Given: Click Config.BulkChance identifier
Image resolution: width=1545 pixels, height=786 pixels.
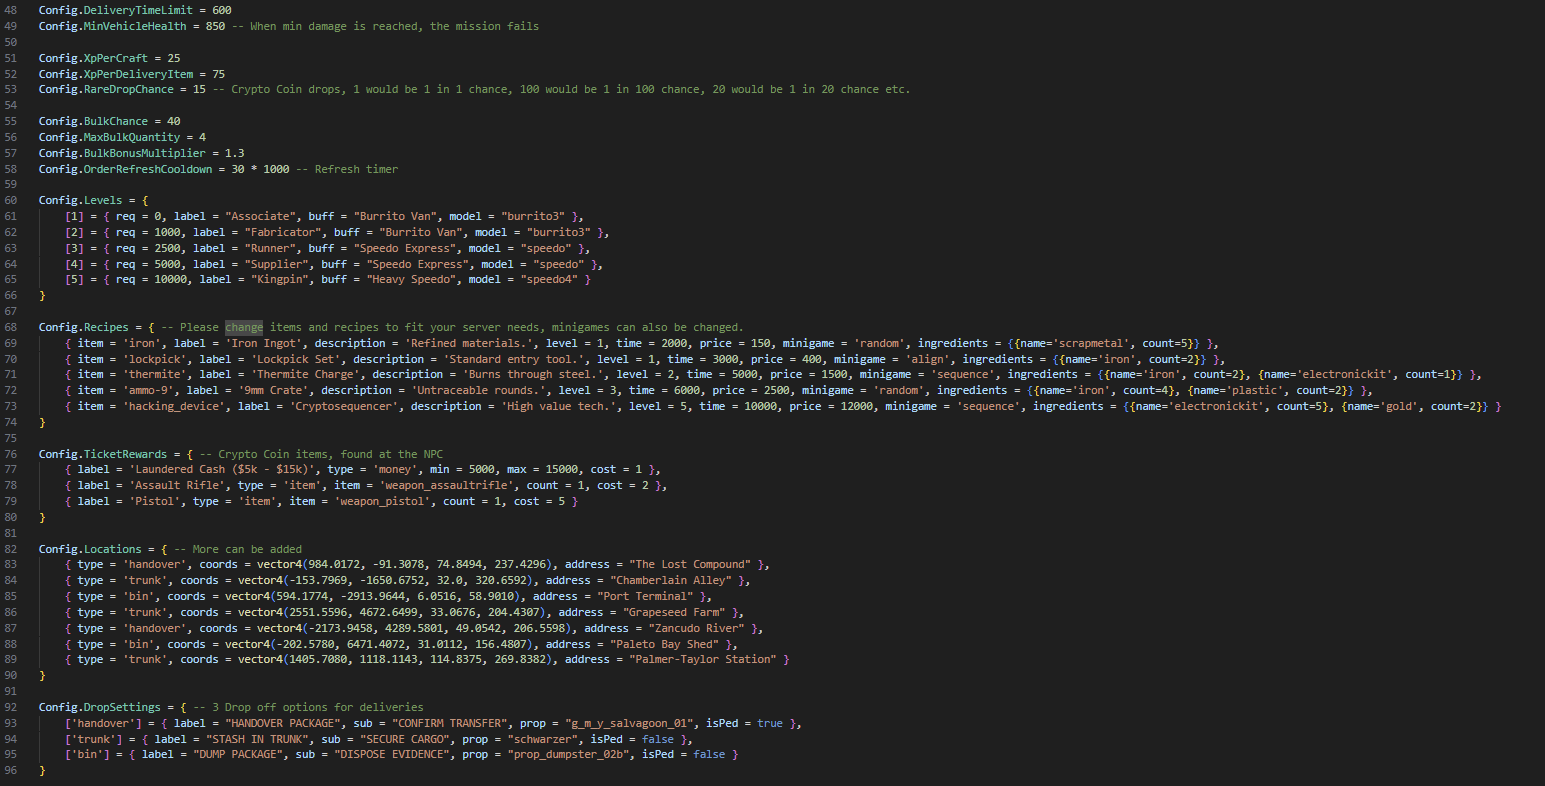Looking at the screenshot, I should (93, 121).
